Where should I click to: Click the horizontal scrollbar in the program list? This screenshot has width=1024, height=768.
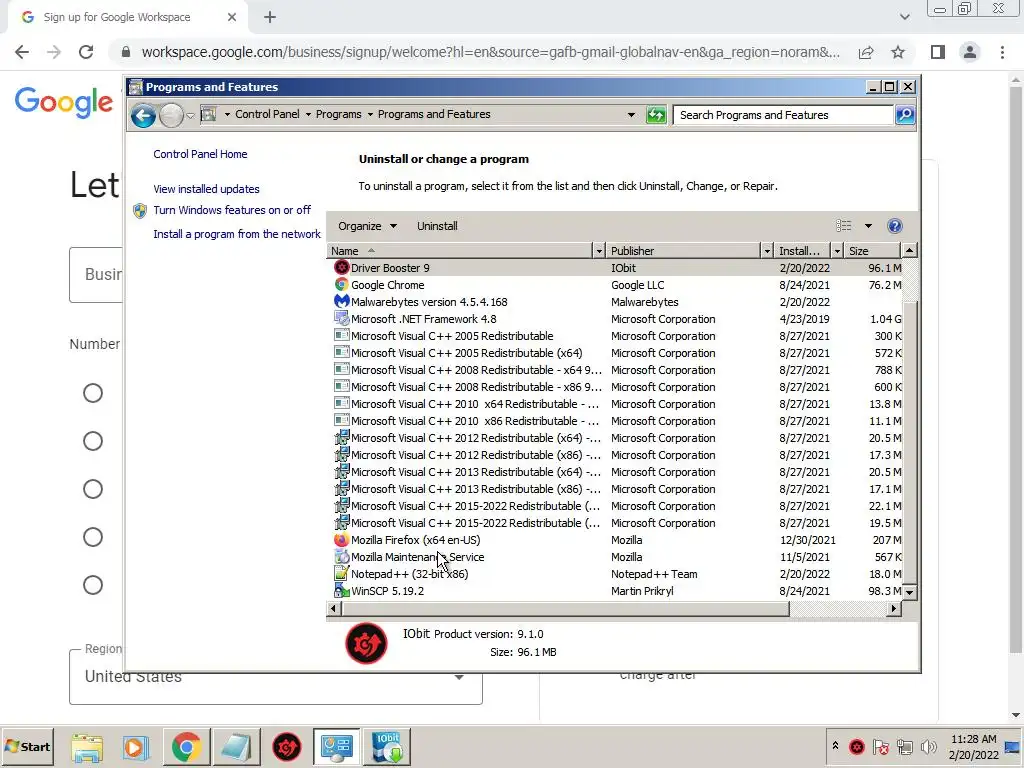coord(565,609)
